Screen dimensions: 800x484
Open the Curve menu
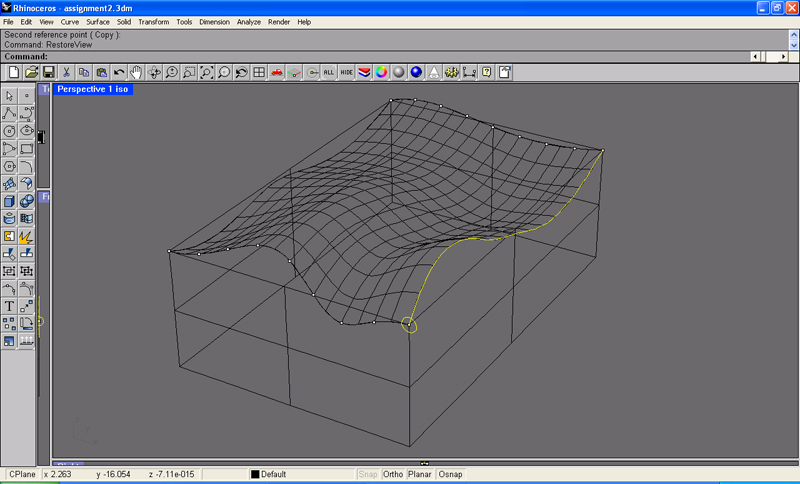(x=69, y=22)
